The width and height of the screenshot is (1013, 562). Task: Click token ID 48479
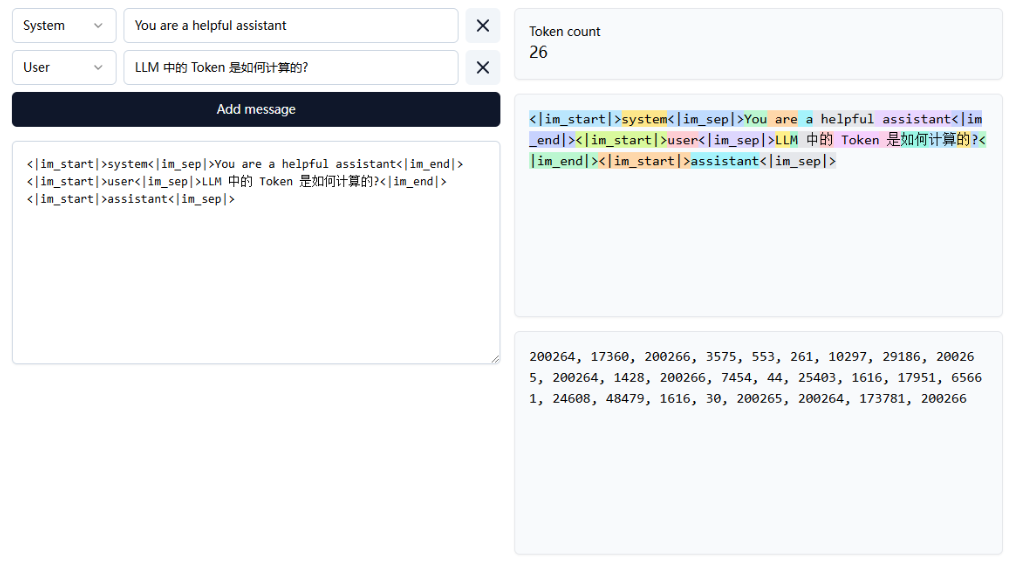tap(625, 399)
